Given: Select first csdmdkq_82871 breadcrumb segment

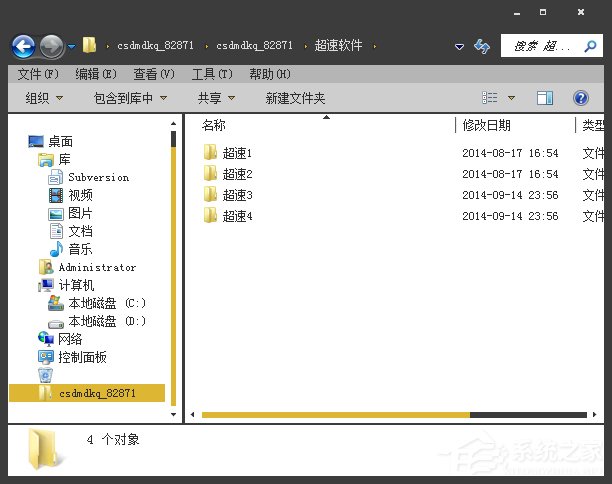Looking at the screenshot, I should pyautogui.click(x=155, y=46).
